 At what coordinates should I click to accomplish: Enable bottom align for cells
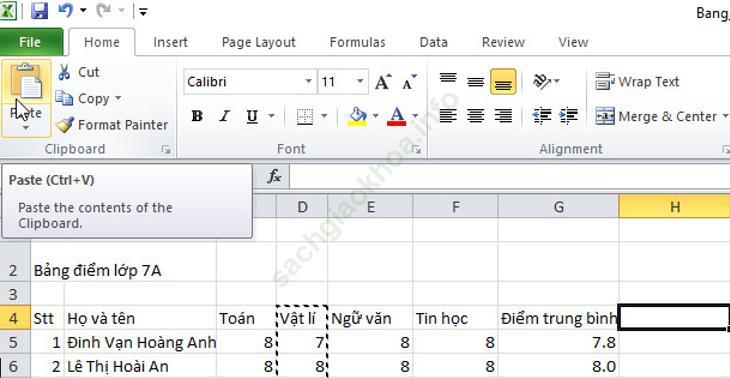point(503,82)
